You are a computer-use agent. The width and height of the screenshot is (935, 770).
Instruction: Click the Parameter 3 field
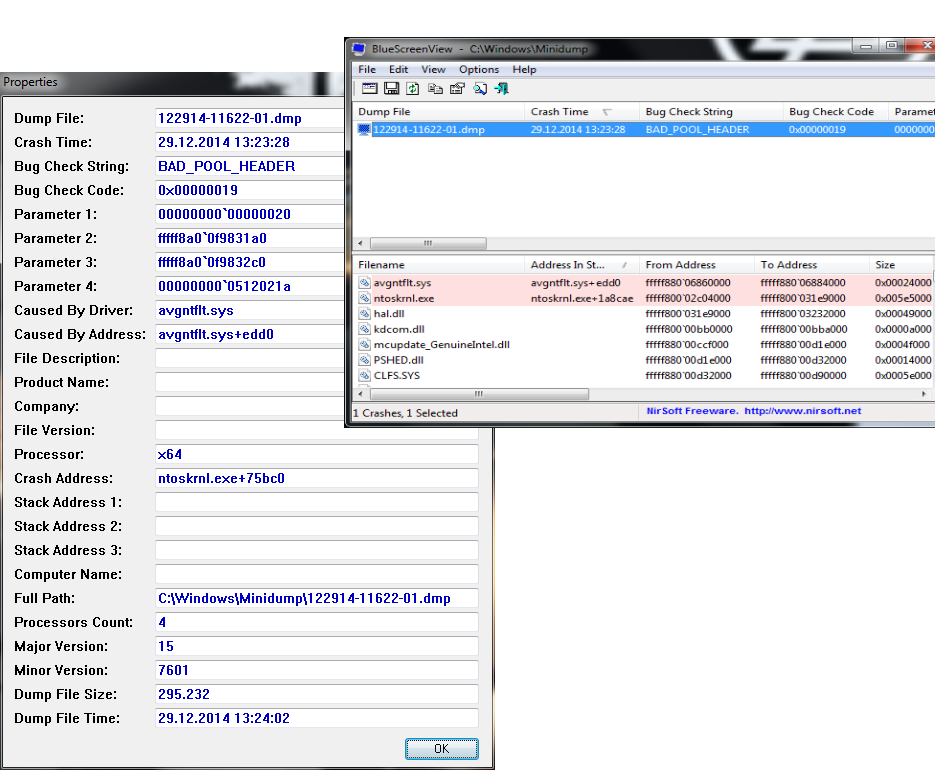coord(250,262)
